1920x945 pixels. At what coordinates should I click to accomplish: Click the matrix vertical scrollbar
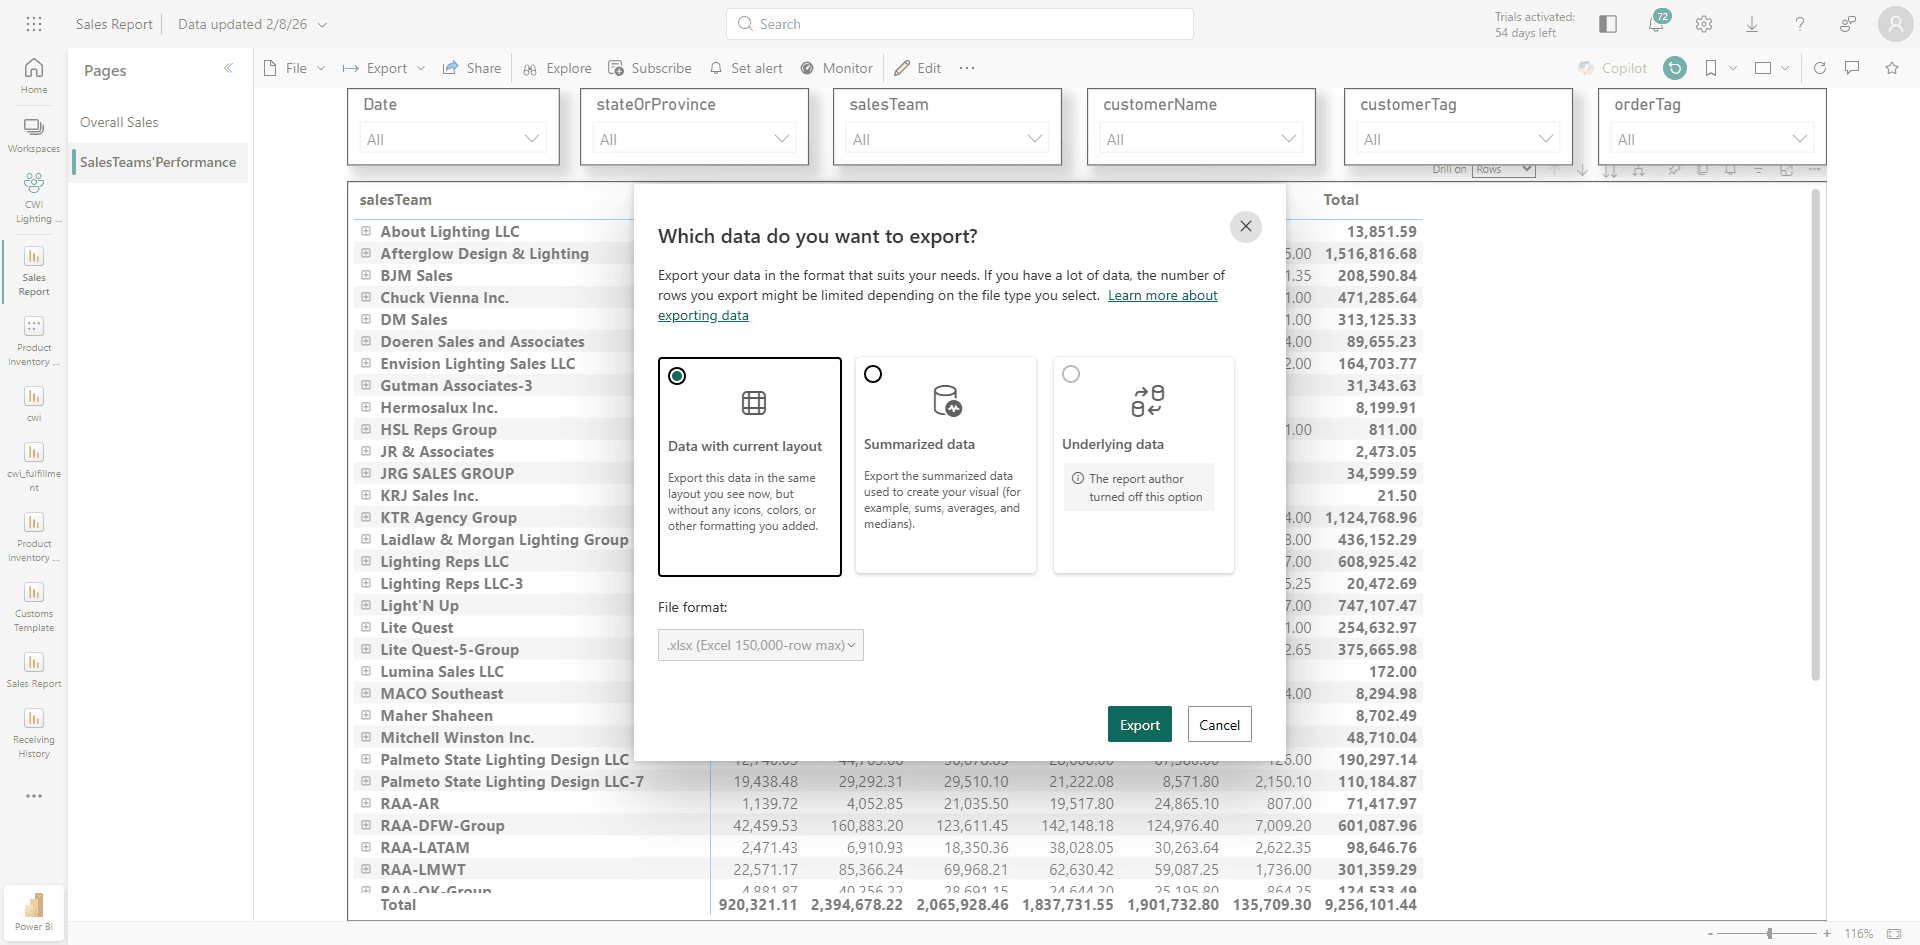(1815, 435)
